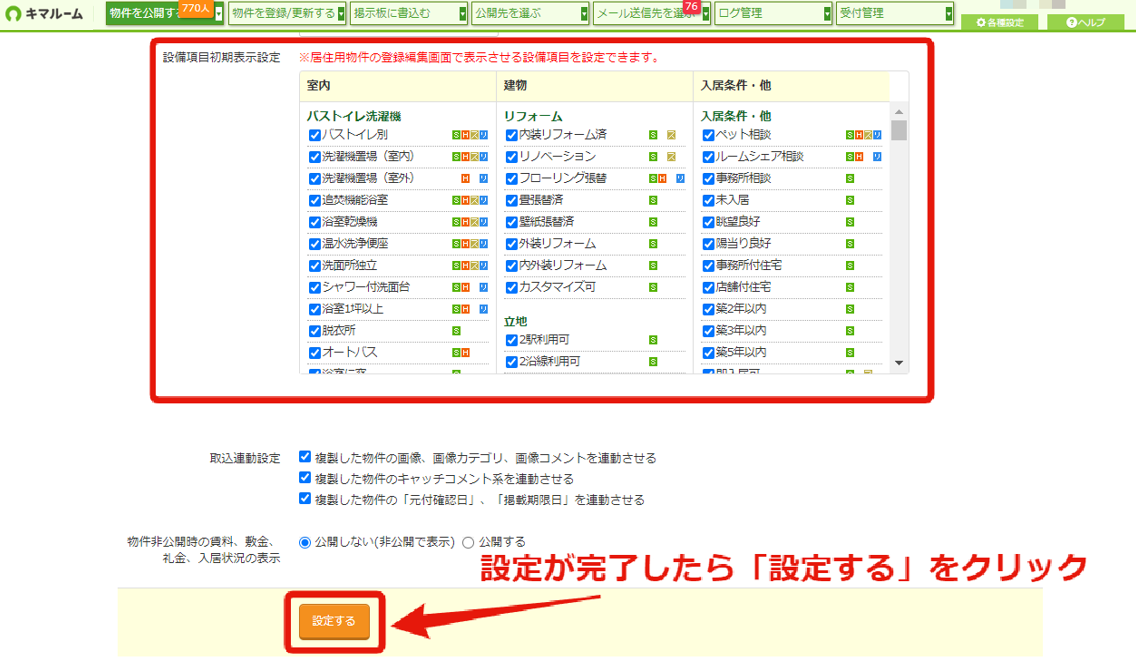Open the ログ管理 menu
1136x667 pixels.
pyautogui.click(x=773, y=14)
